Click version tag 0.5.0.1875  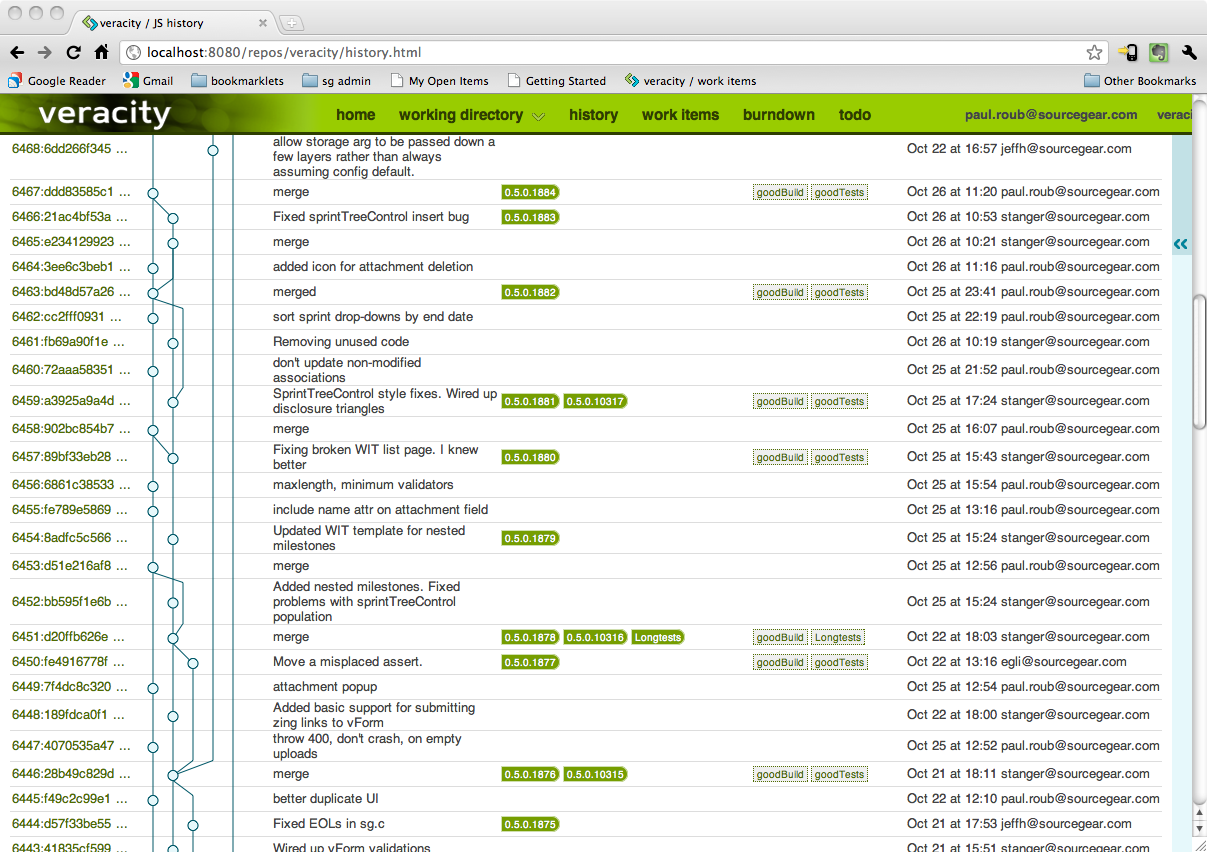pos(530,825)
